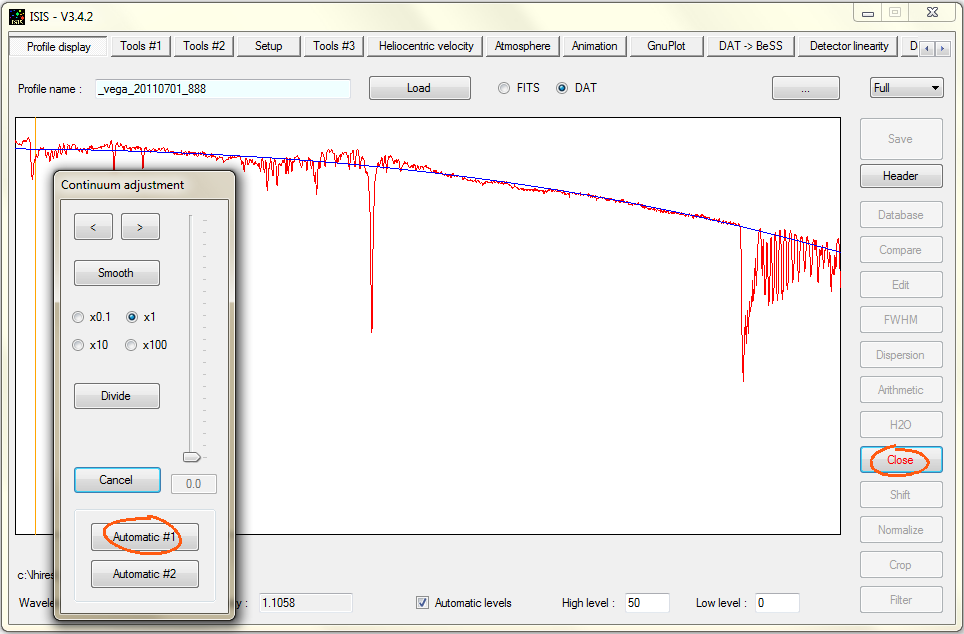The image size is (964, 634).
Task: Click the ISIS application icon in title bar
Action: pyautogui.click(x=17, y=13)
